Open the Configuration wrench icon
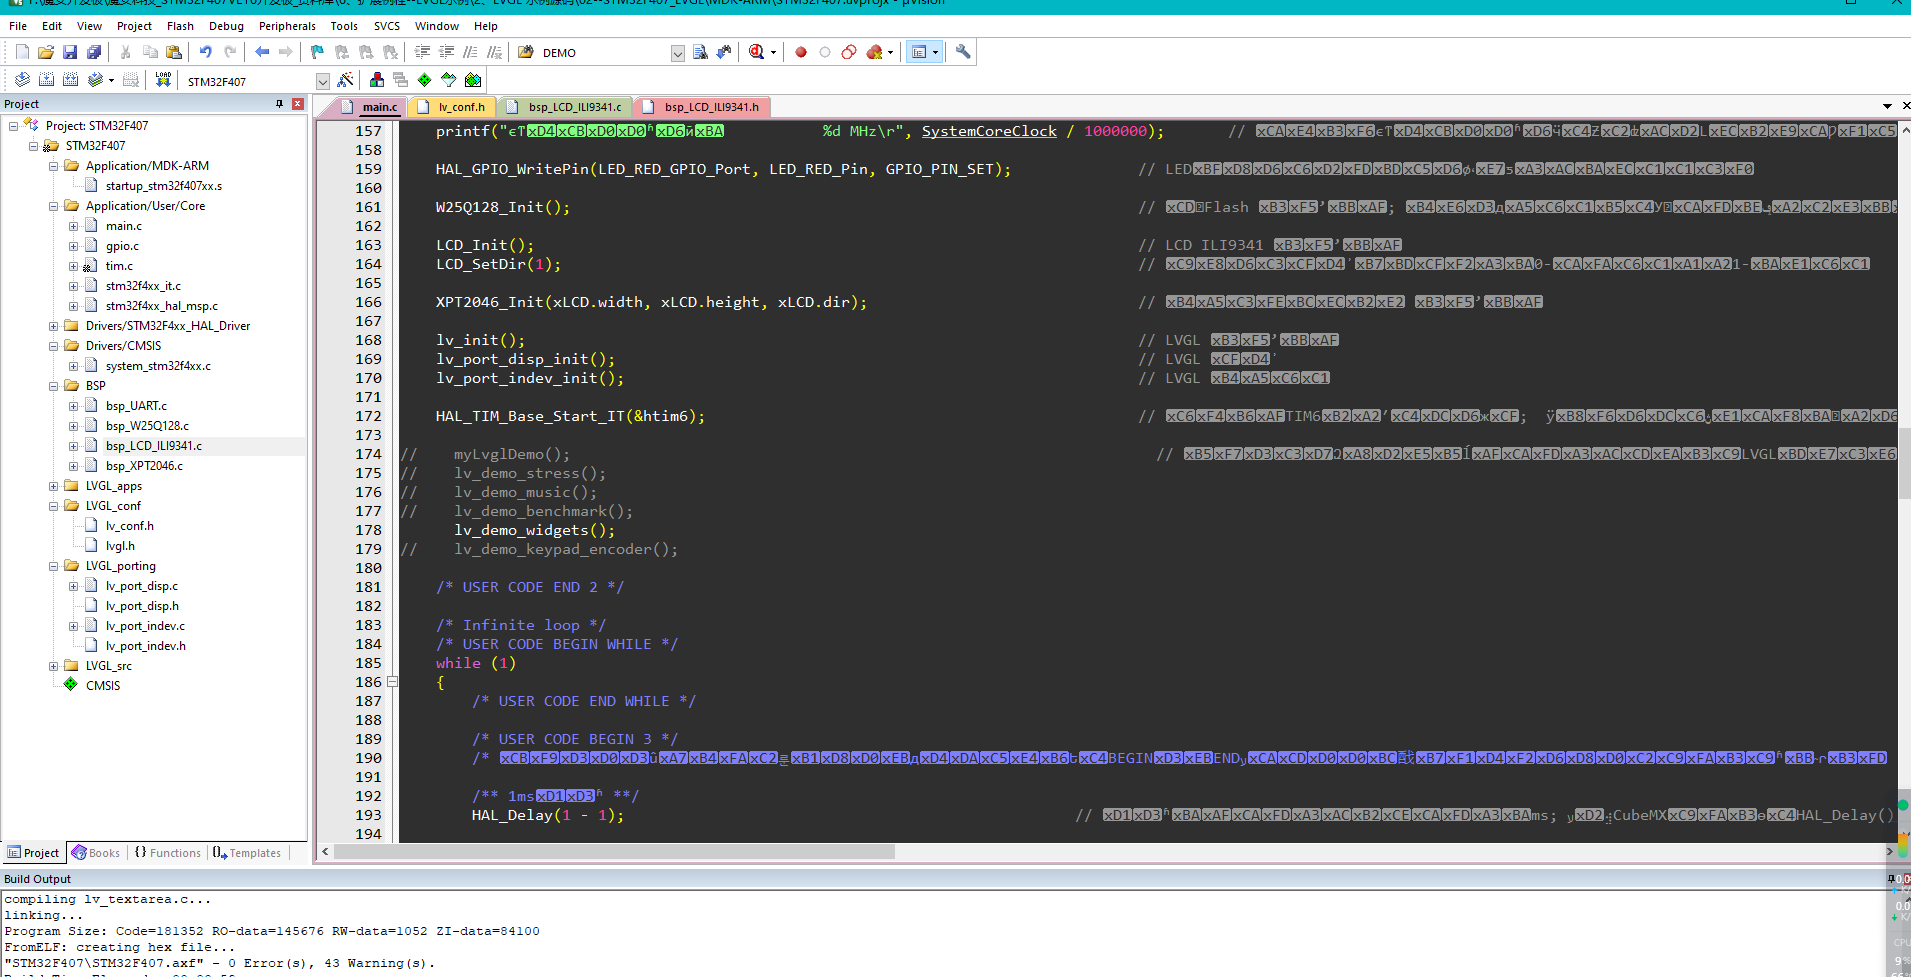The width and height of the screenshot is (1911, 977). point(963,52)
